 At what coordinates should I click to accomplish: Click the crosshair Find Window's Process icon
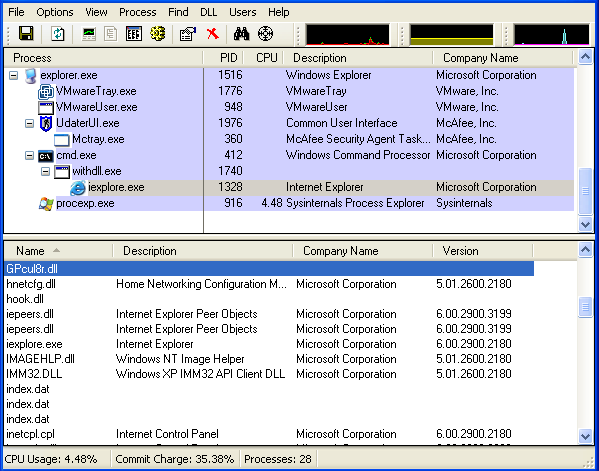(x=266, y=34)
